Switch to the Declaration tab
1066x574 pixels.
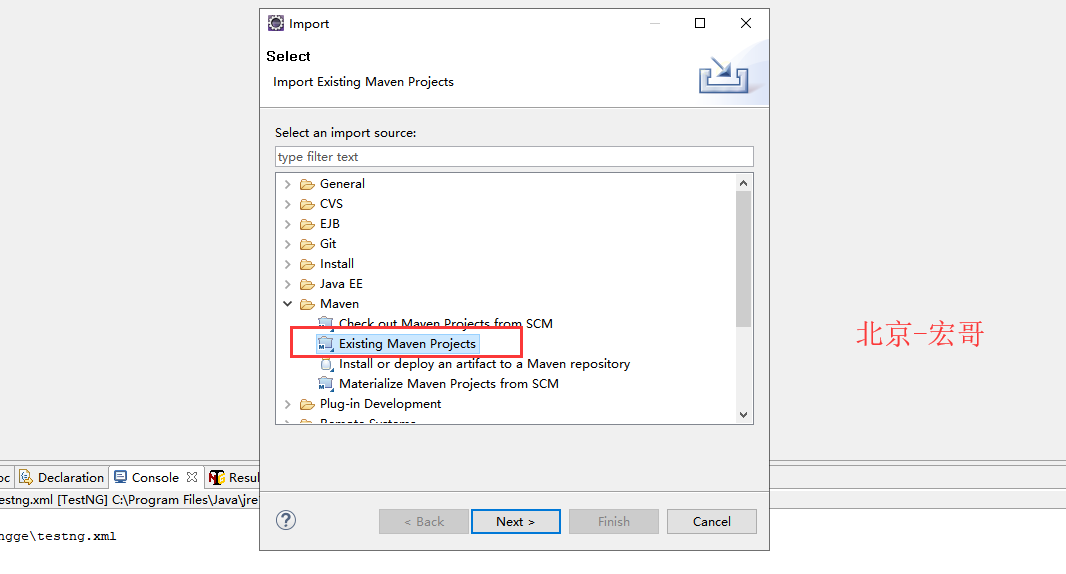pos(62,477)
